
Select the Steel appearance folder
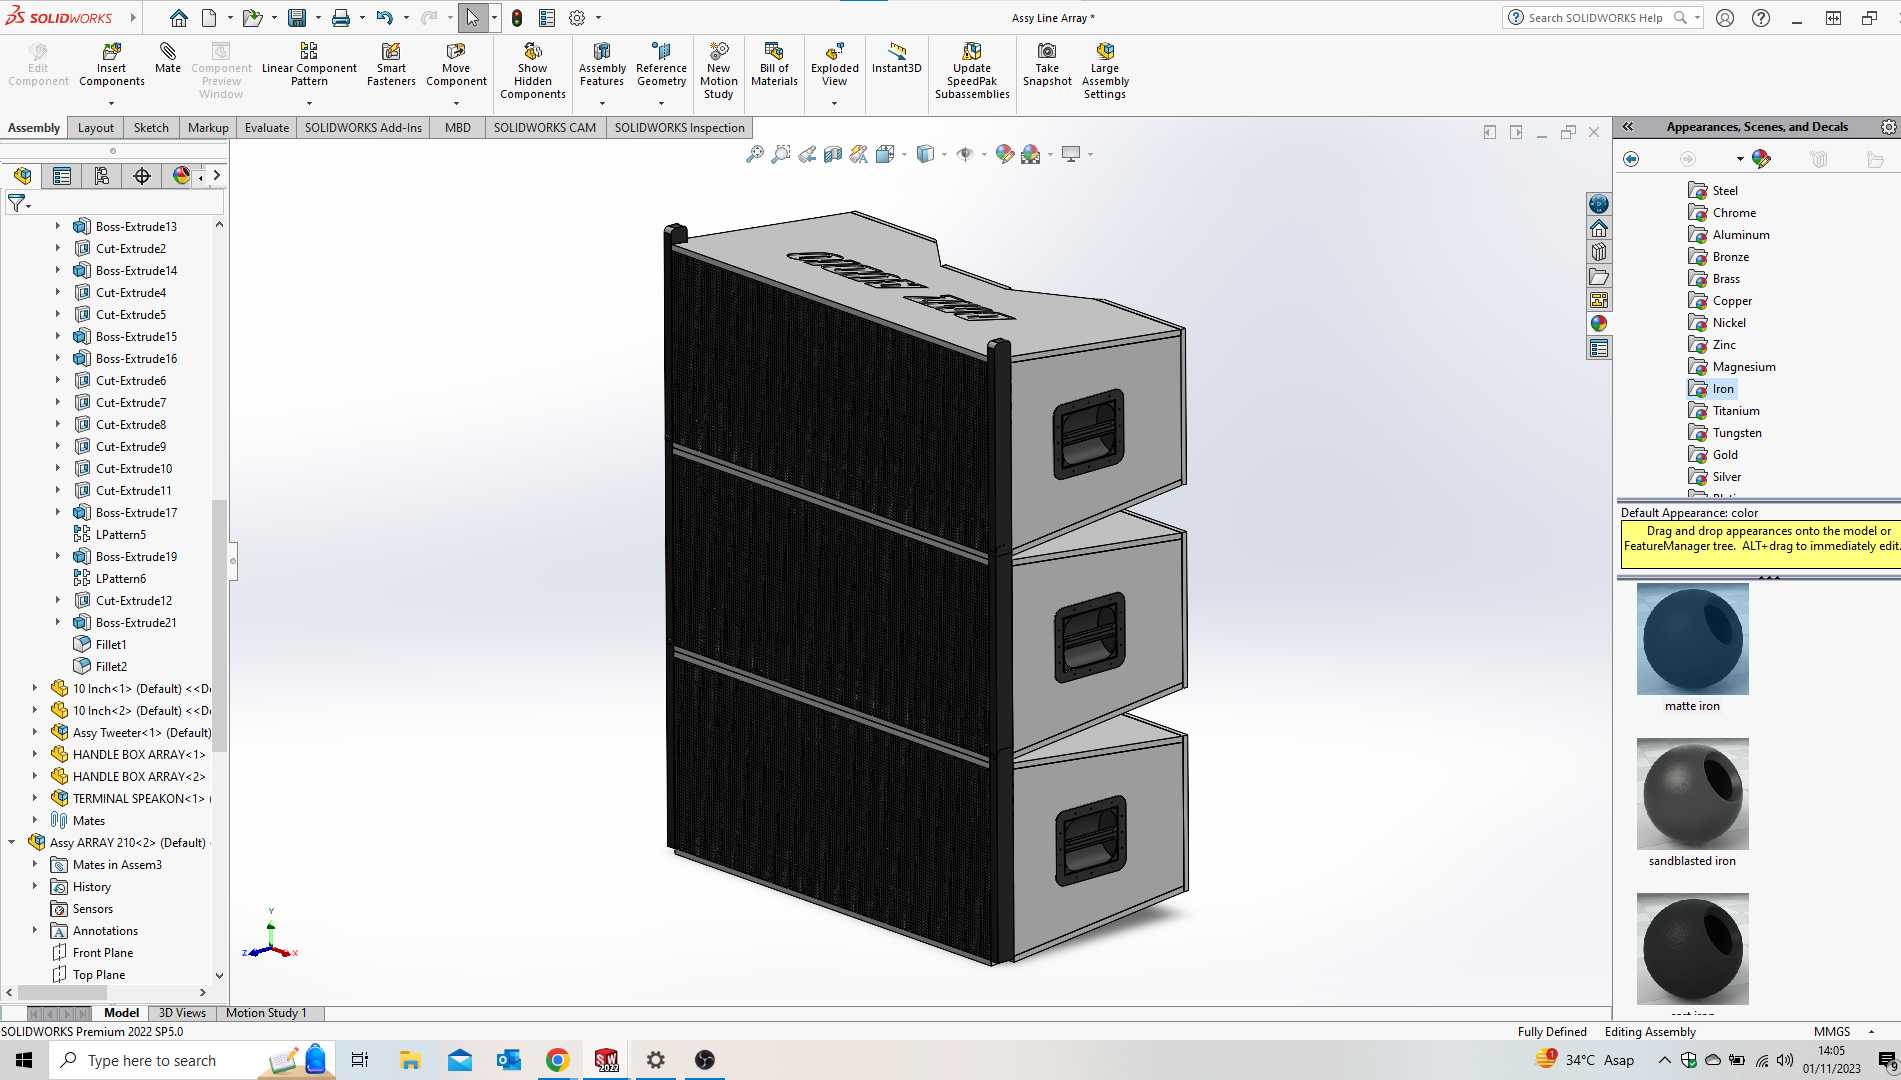1713,191
